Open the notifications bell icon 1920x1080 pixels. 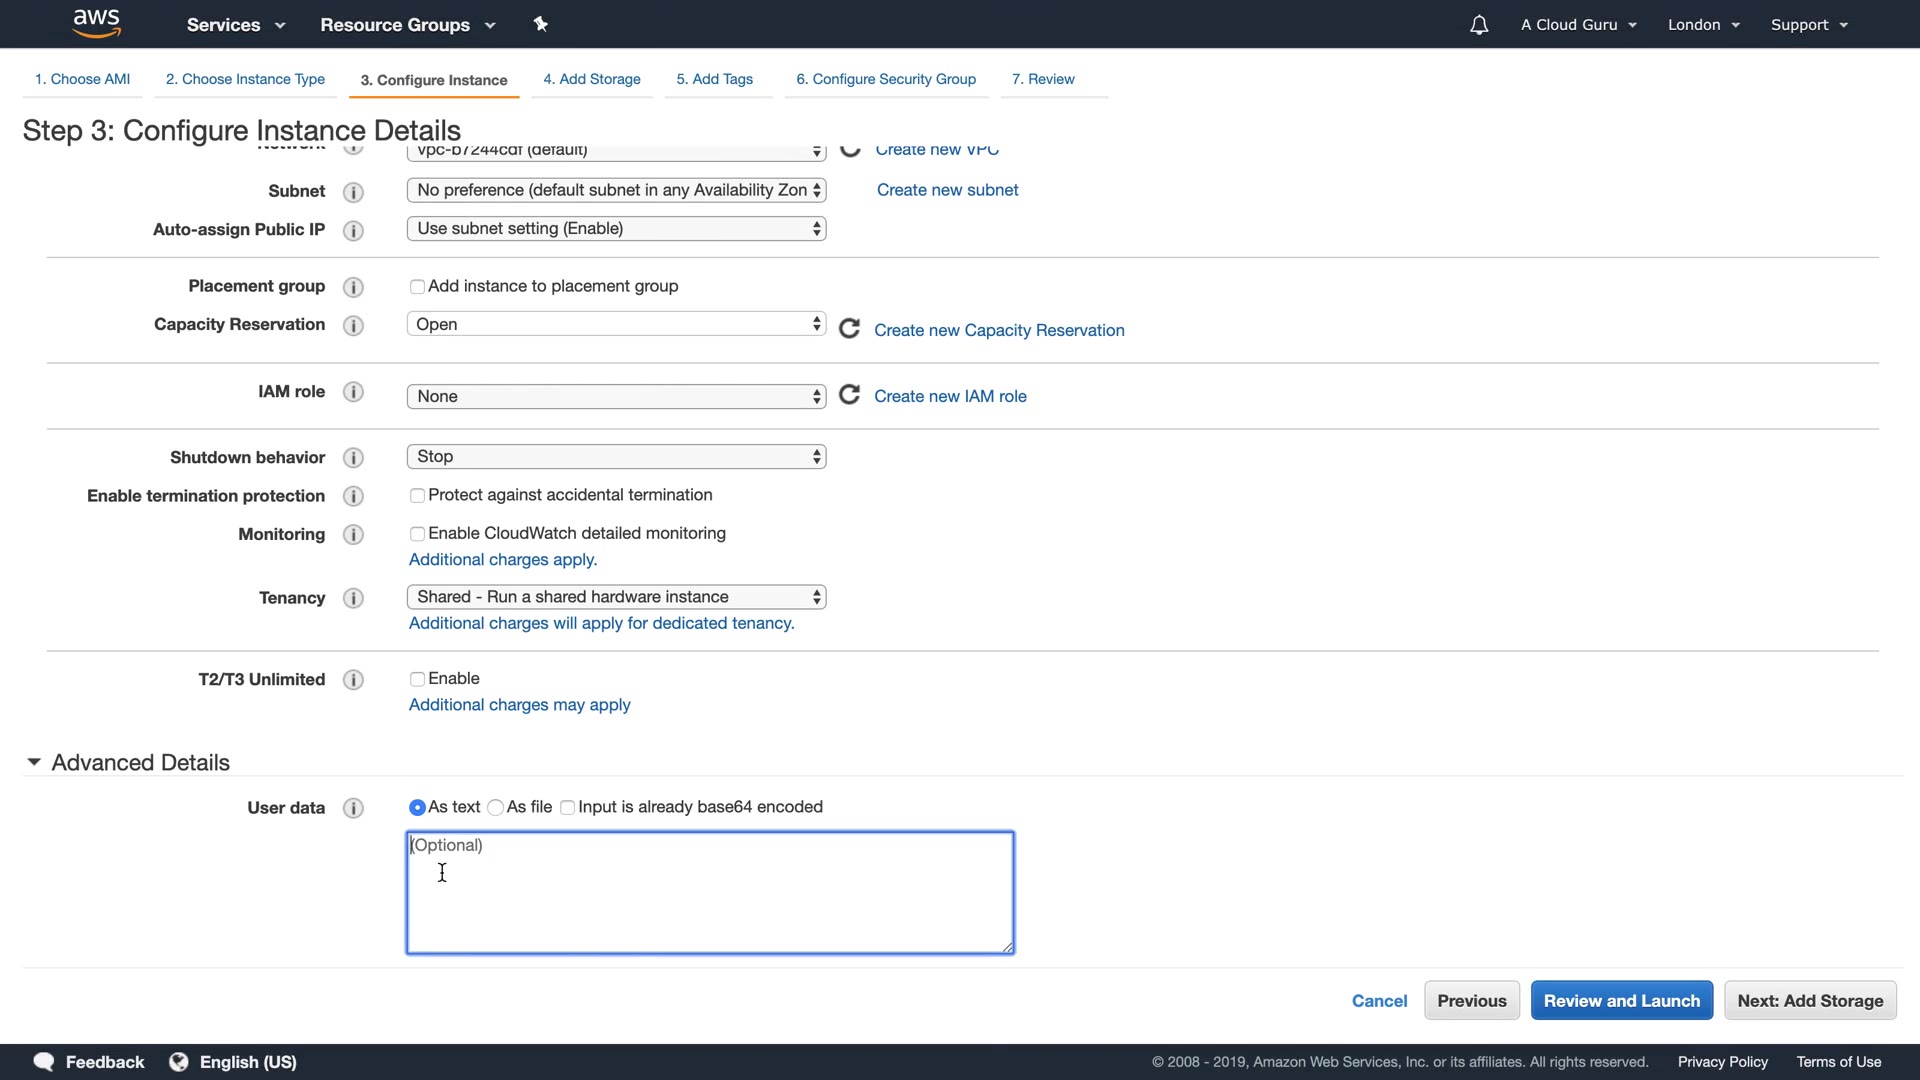pos(1479,25)
